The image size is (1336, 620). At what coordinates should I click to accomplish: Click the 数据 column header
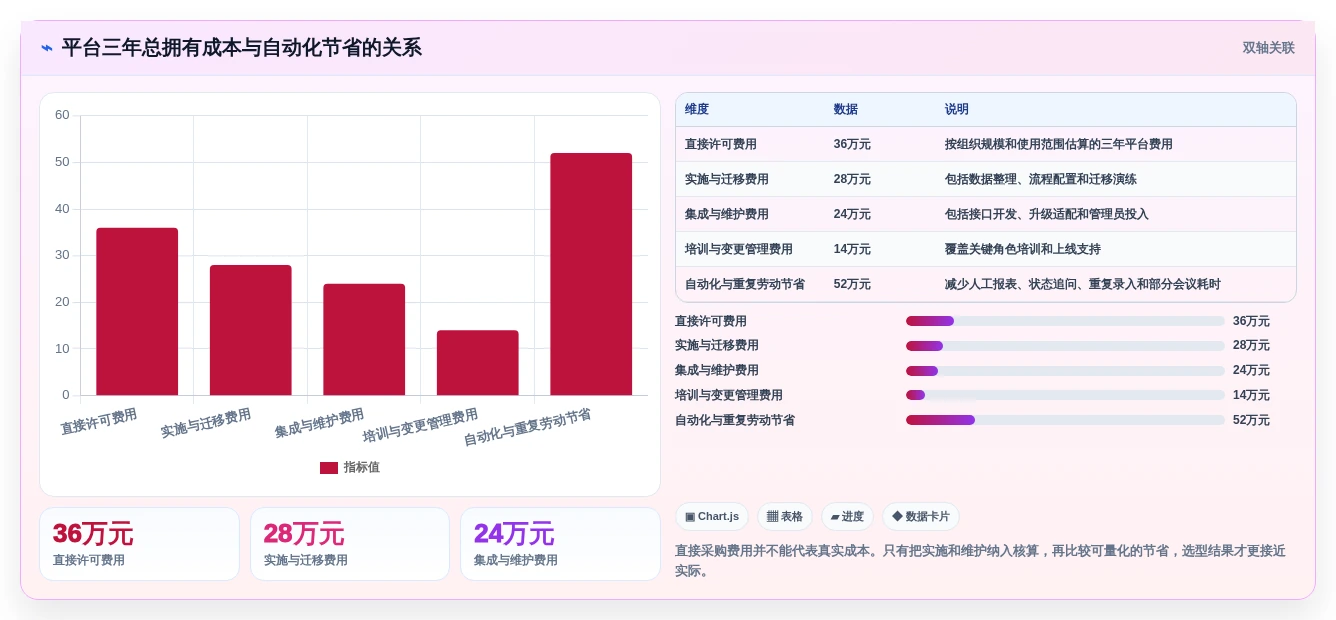[845, 109]
